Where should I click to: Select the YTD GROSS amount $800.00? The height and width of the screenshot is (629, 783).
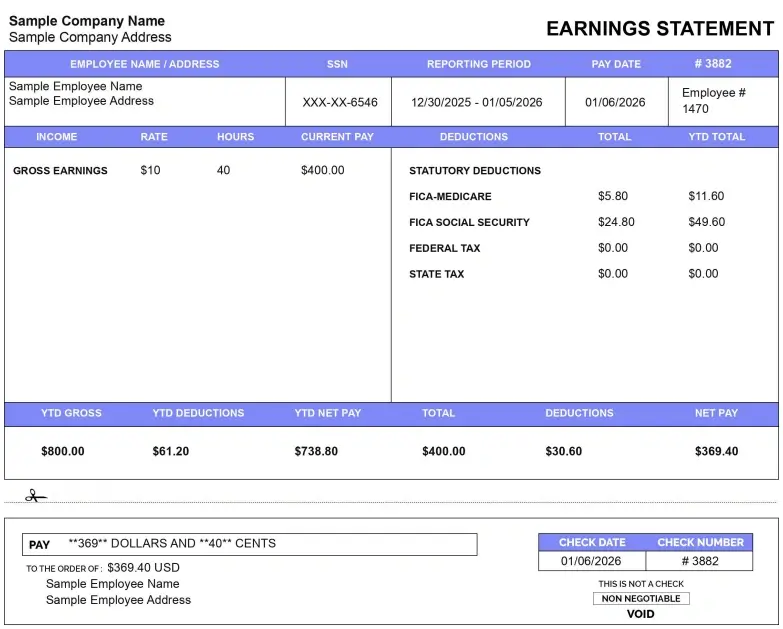pyautogui.click(x=63, y=452)
